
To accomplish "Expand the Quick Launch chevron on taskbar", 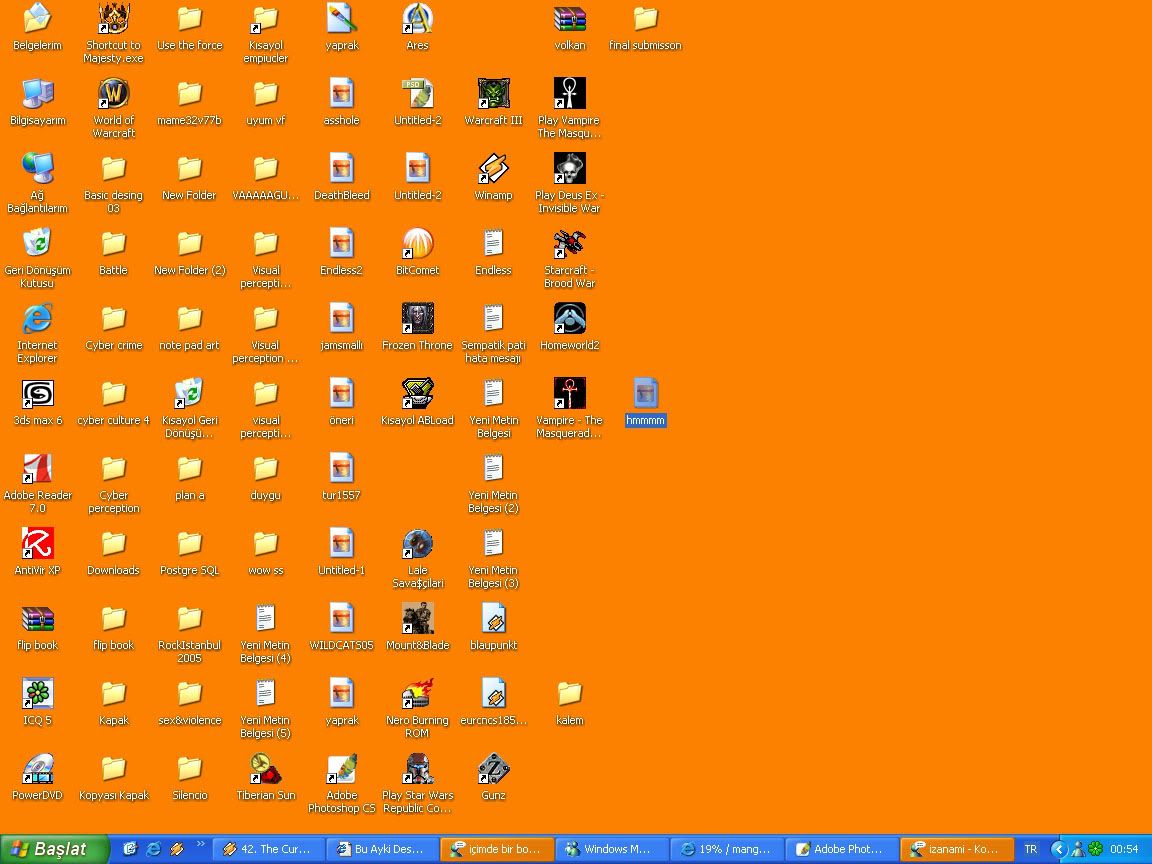I will click(x=200, y=844).
